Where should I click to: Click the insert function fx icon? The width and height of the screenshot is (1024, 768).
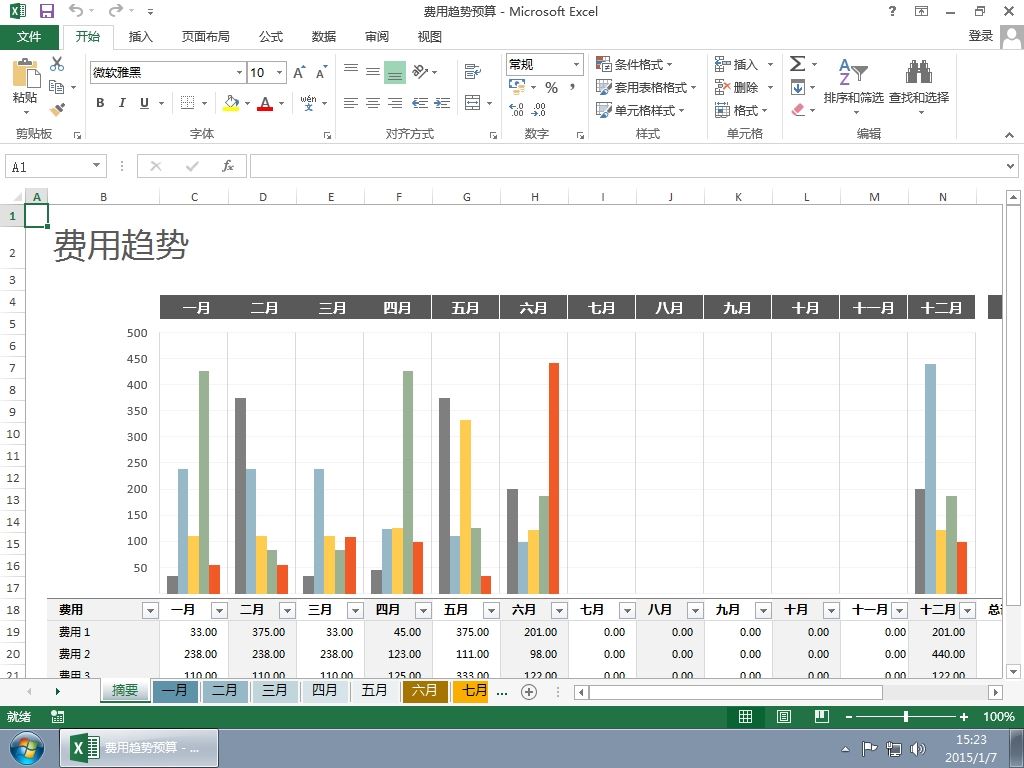pyautogui.click(x=227, y=167)
